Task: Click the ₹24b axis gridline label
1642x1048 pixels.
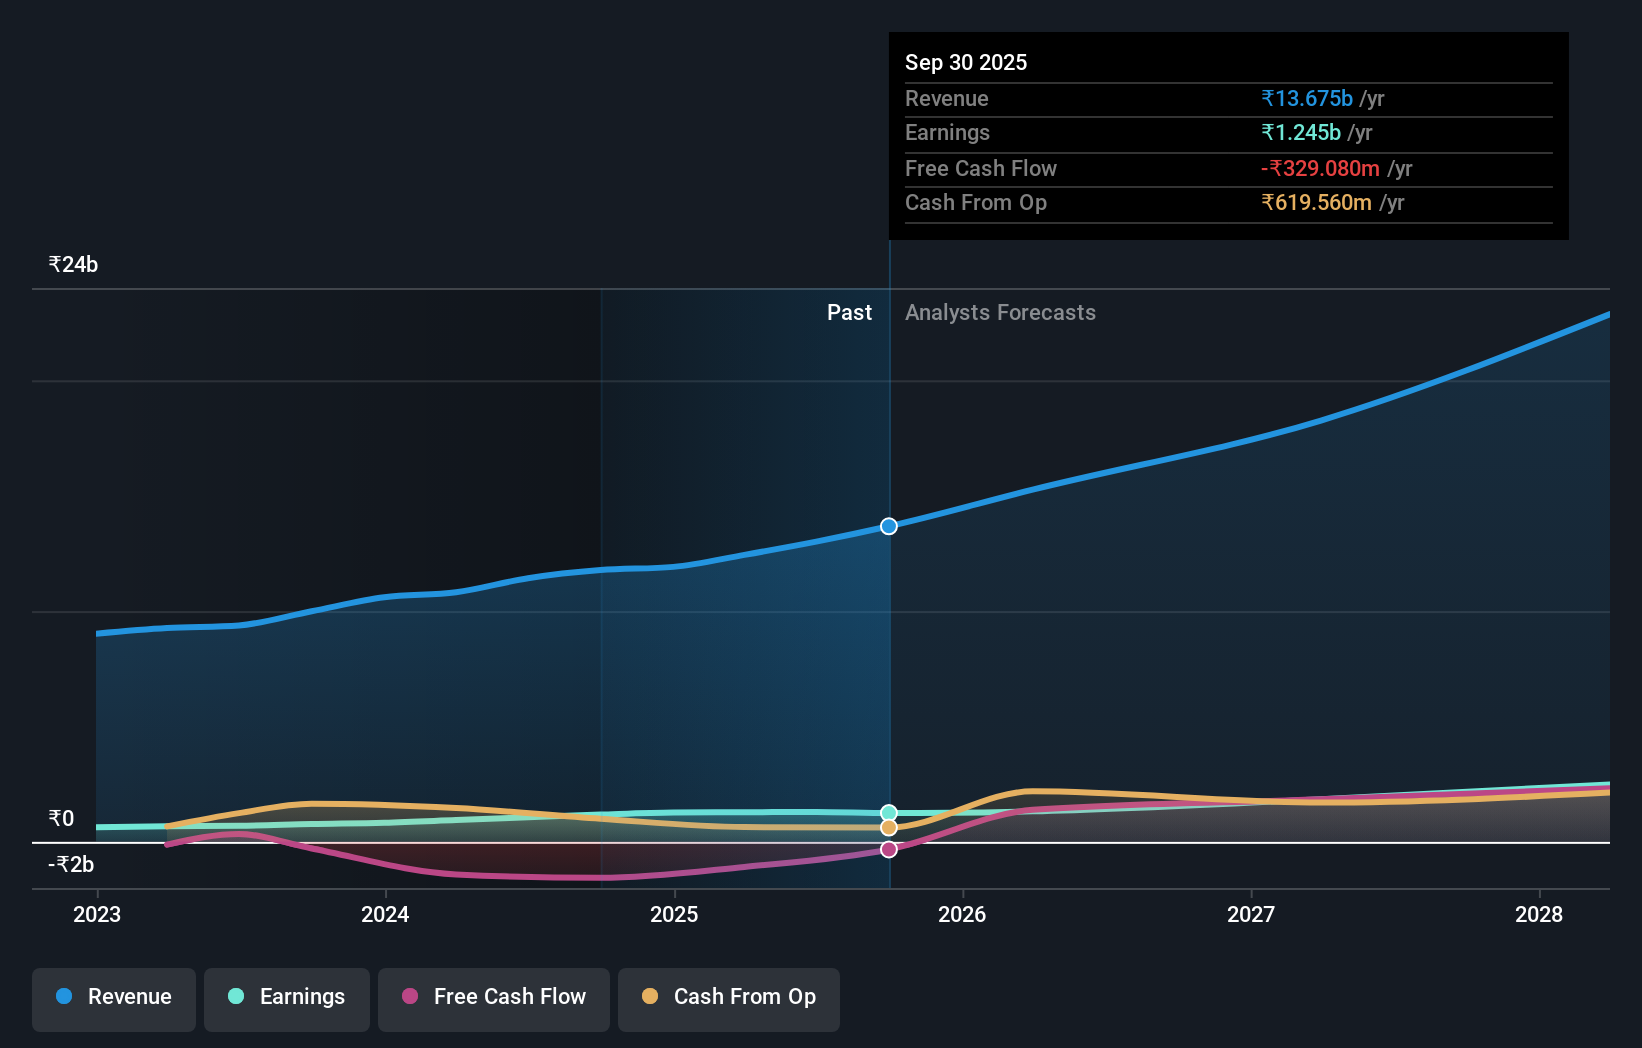Action: [x=73, y=264]
